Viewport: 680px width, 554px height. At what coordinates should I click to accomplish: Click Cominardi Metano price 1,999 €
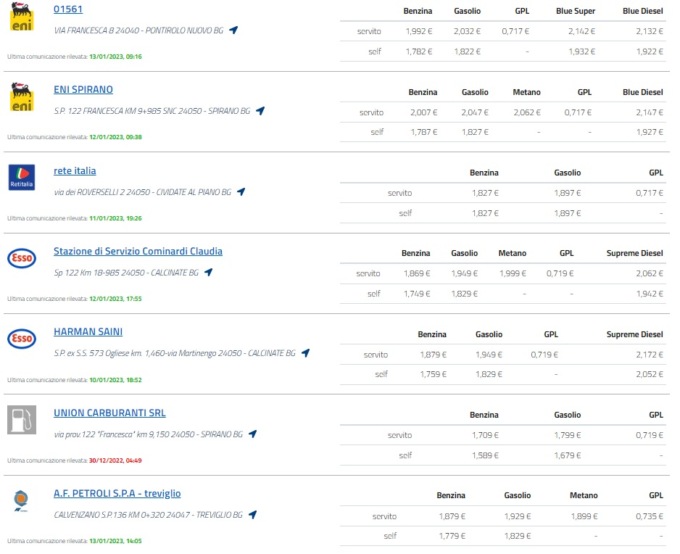pos(513,273)
